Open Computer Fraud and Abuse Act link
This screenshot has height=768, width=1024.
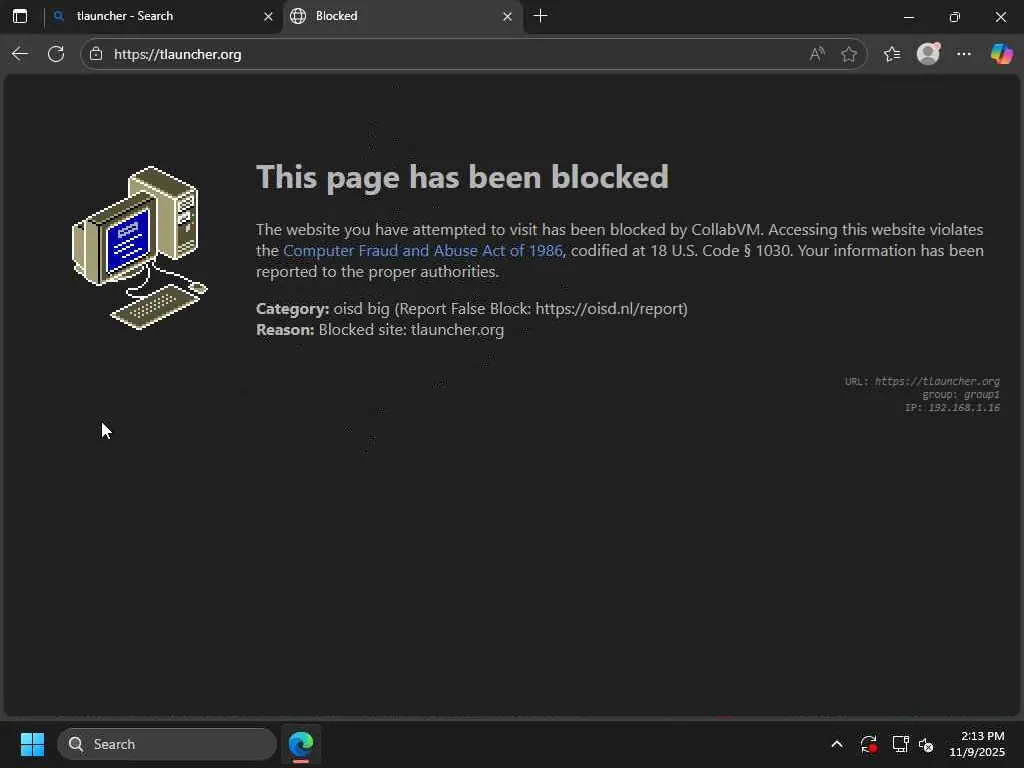[423, 251]
